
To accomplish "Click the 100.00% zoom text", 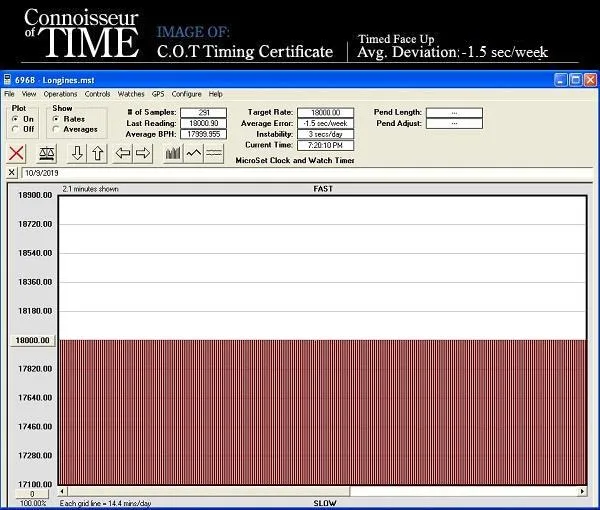I will [x=33, y=503].
